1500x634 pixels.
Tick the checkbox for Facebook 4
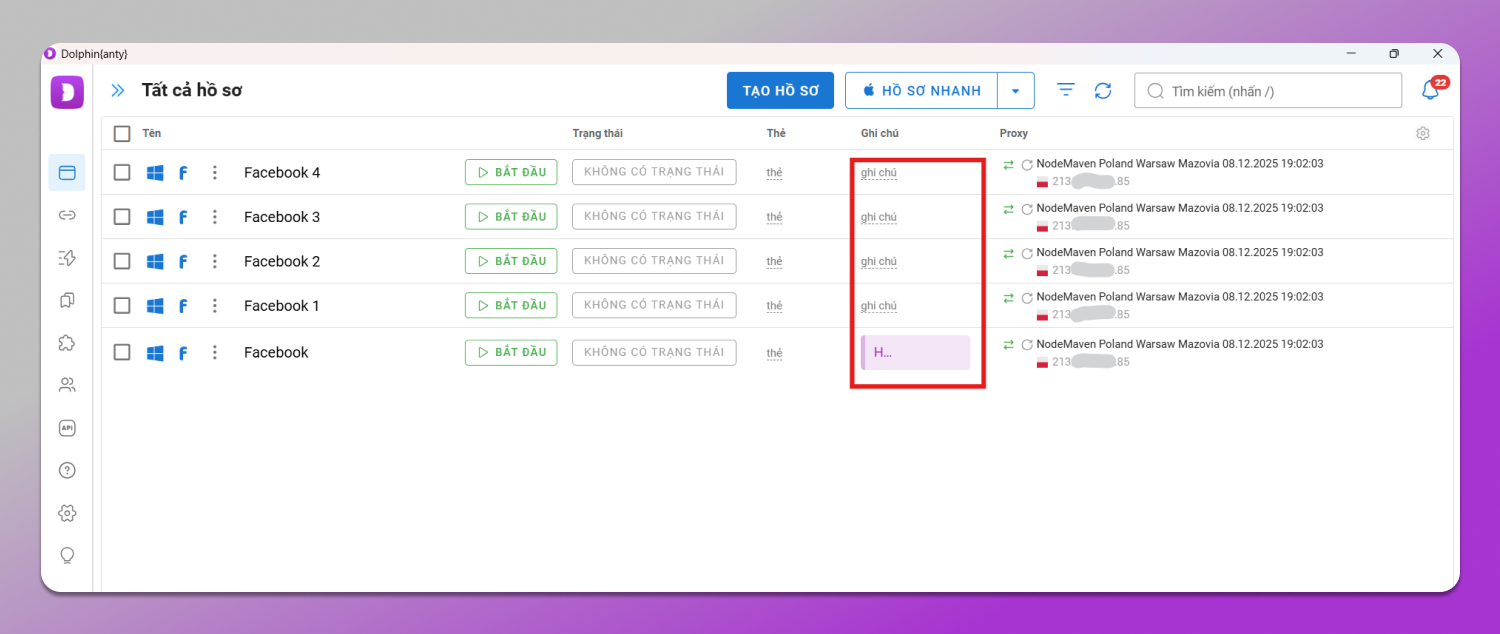click(122, 172)
